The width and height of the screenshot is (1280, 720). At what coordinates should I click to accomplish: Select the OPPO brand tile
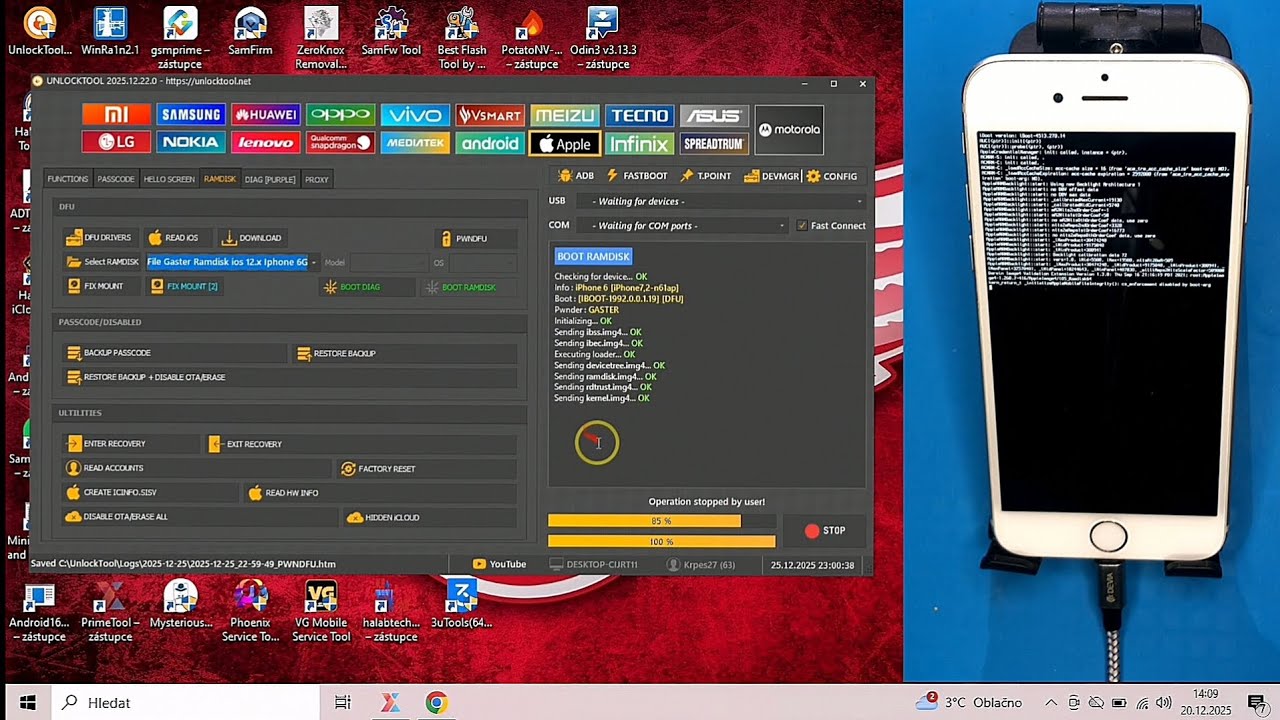pos(340,115)
